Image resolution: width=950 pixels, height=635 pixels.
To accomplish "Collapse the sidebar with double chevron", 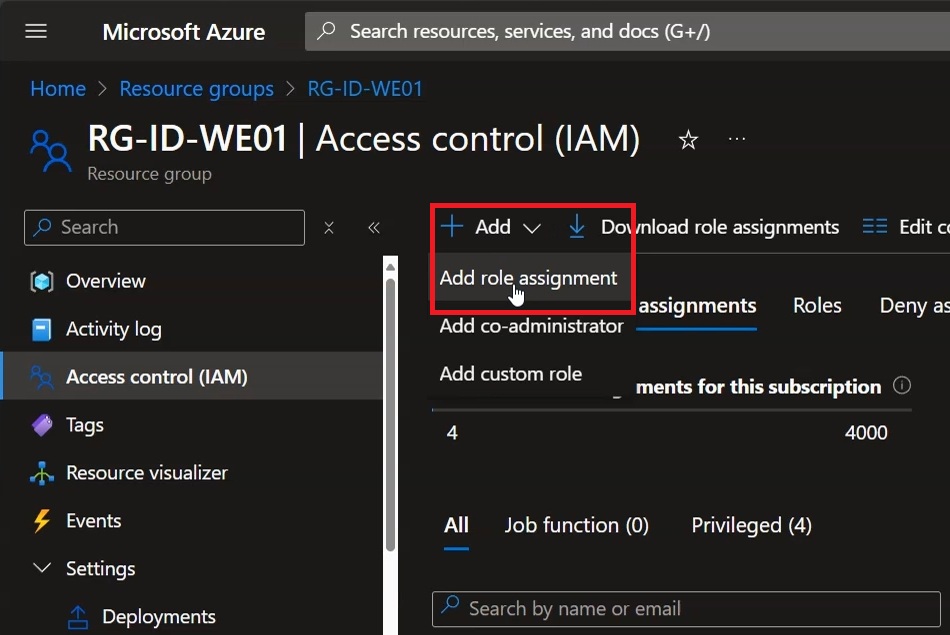I will (374, 228).
